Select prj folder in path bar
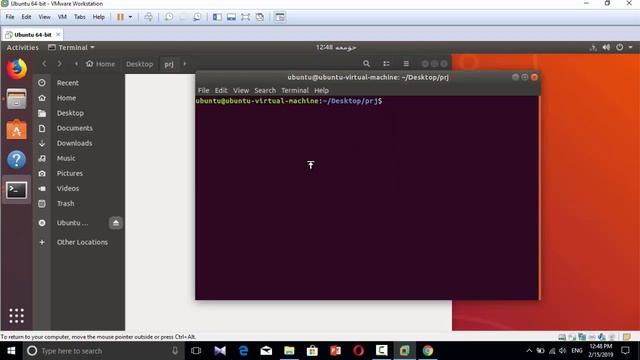The height and width of the screenshot is (360, 640). pos(169,64)
